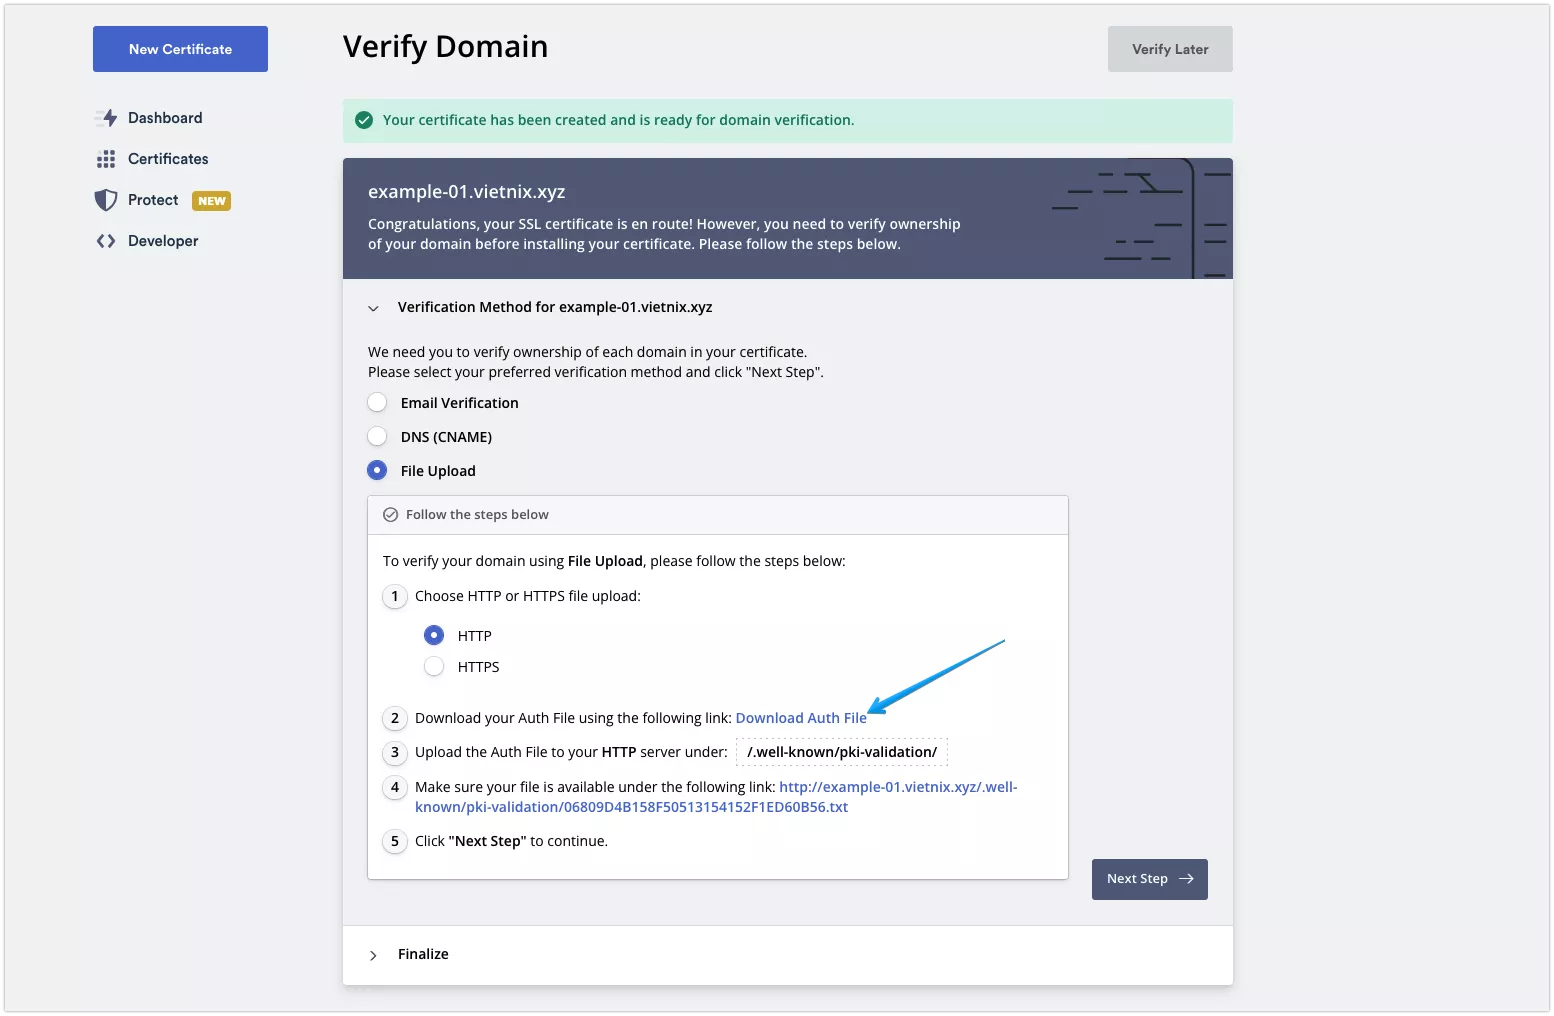Open Developer section via code brackets icon
1554x1016 pixels.
pos(107,240)
